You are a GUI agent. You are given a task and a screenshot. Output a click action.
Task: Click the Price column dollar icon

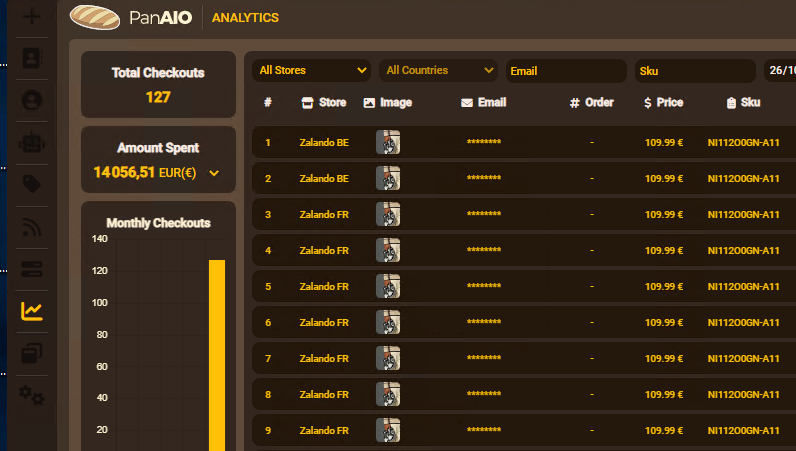648,103
